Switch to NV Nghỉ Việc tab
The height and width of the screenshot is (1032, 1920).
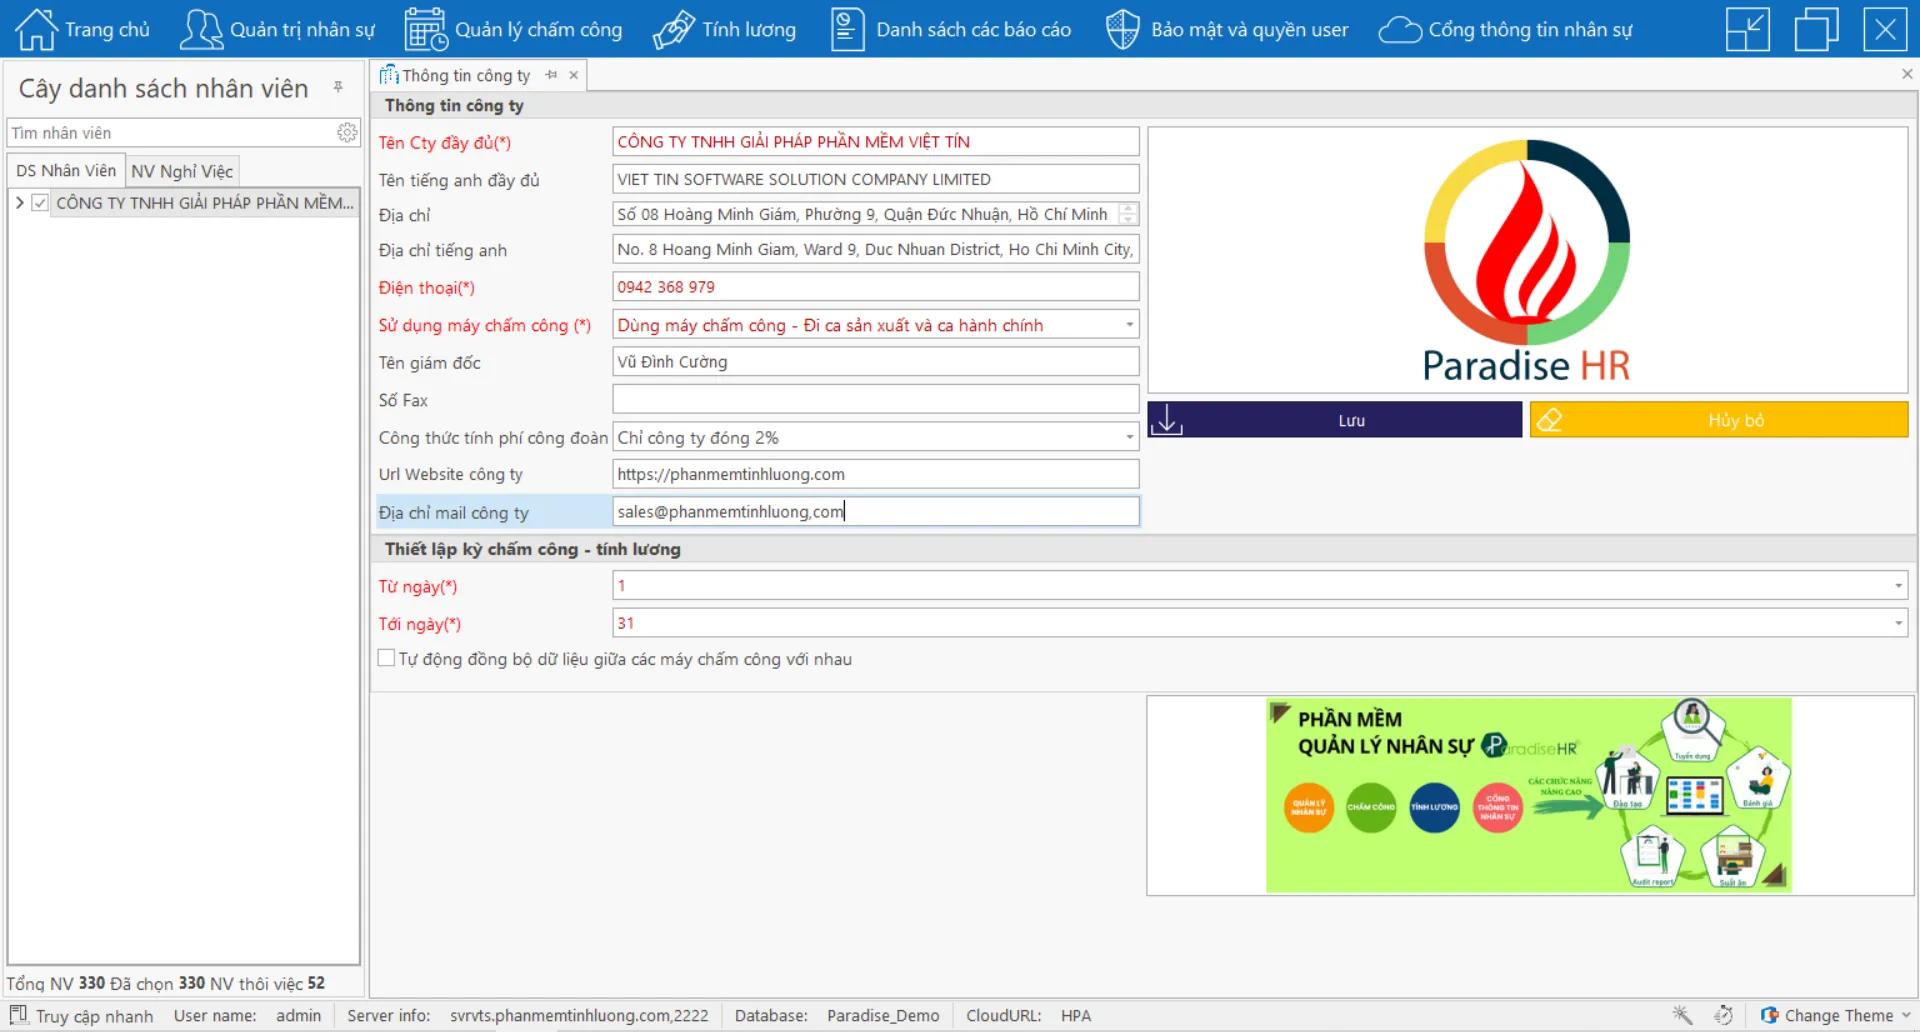coord(182,171)
